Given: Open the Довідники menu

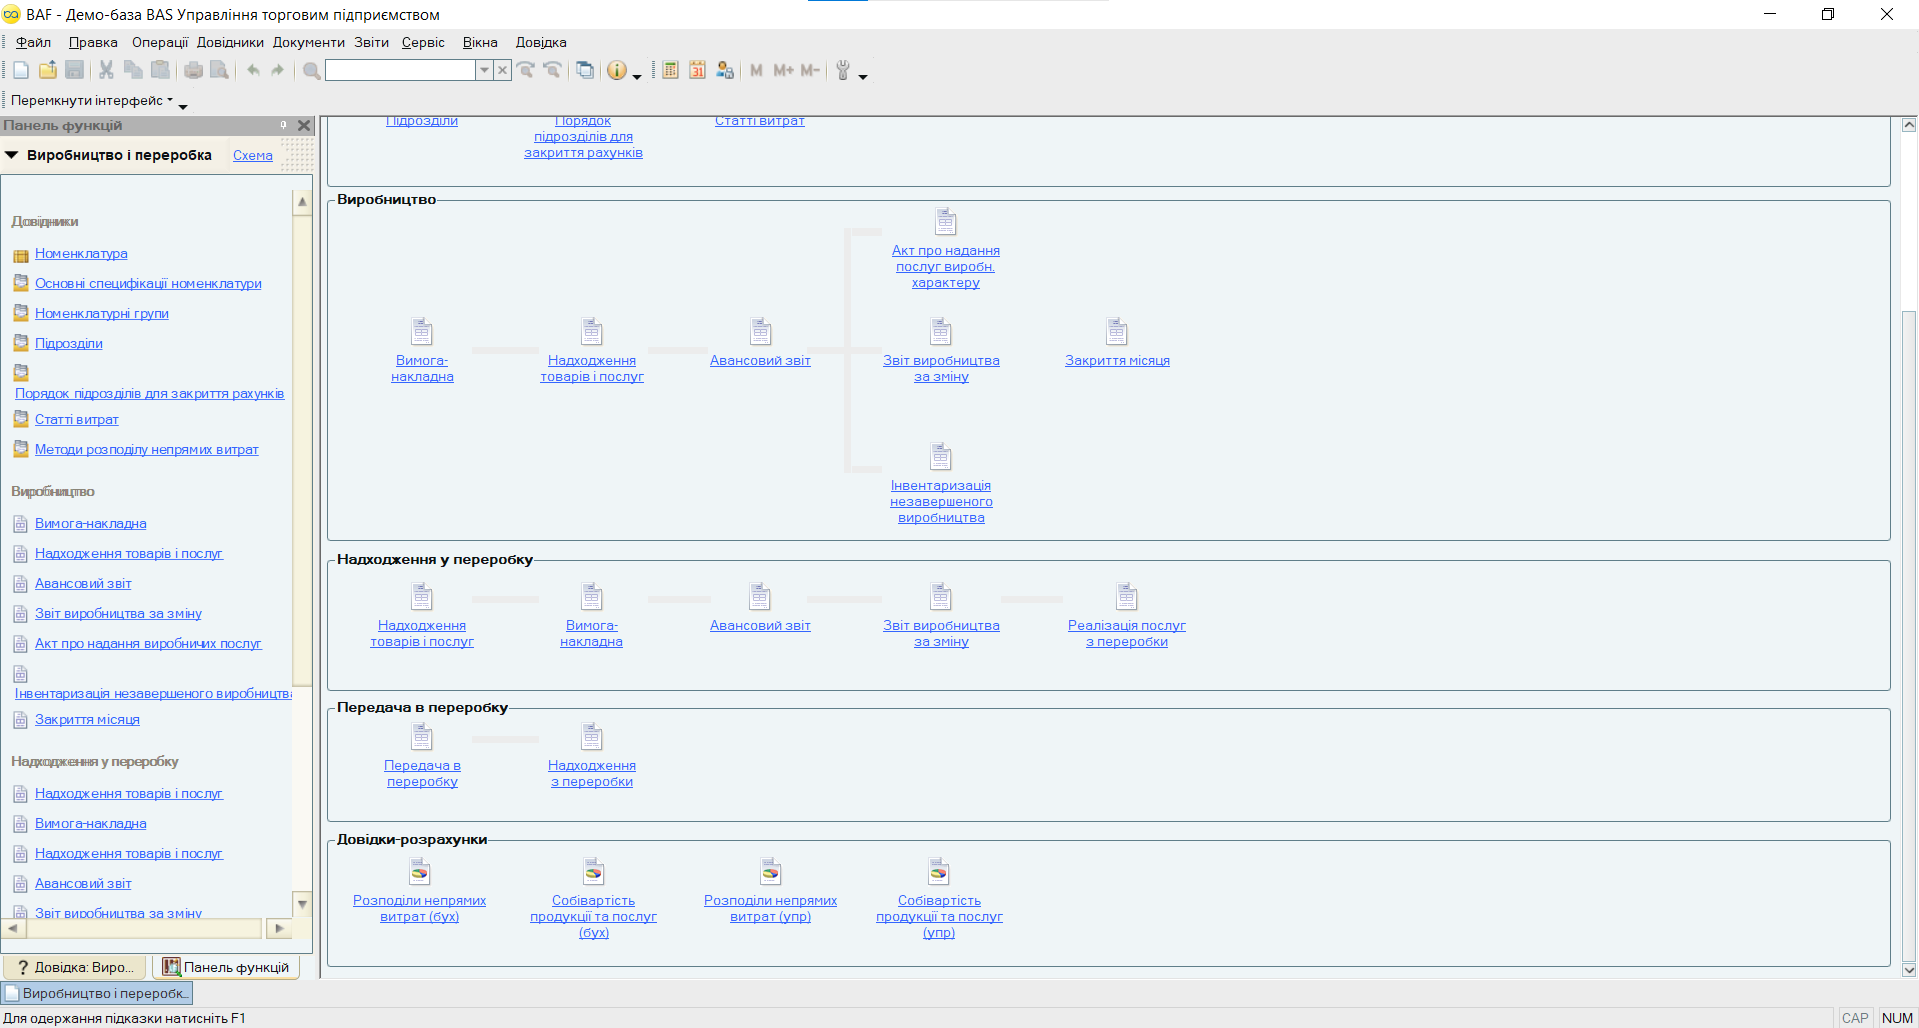Looking at the screenshot, I should tap(230, 42).
